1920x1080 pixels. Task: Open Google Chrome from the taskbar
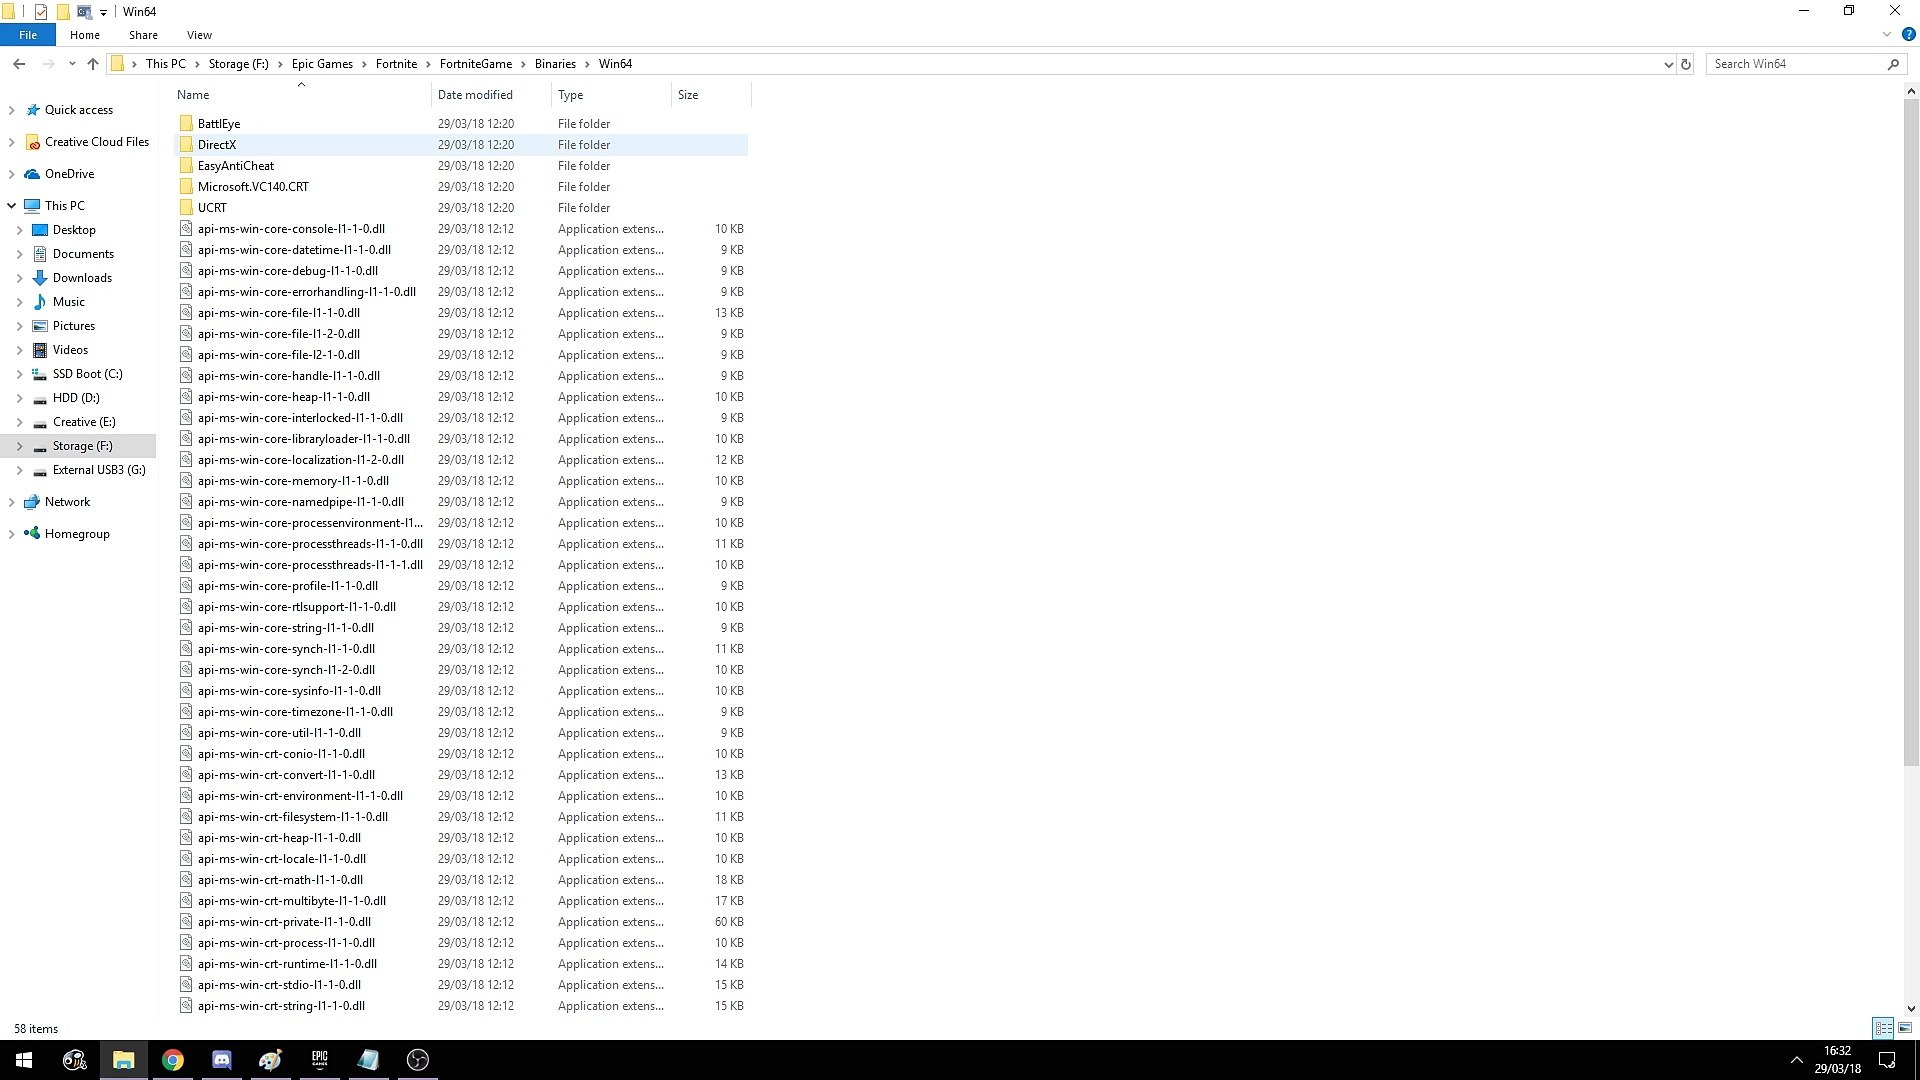pos(173,1060)
